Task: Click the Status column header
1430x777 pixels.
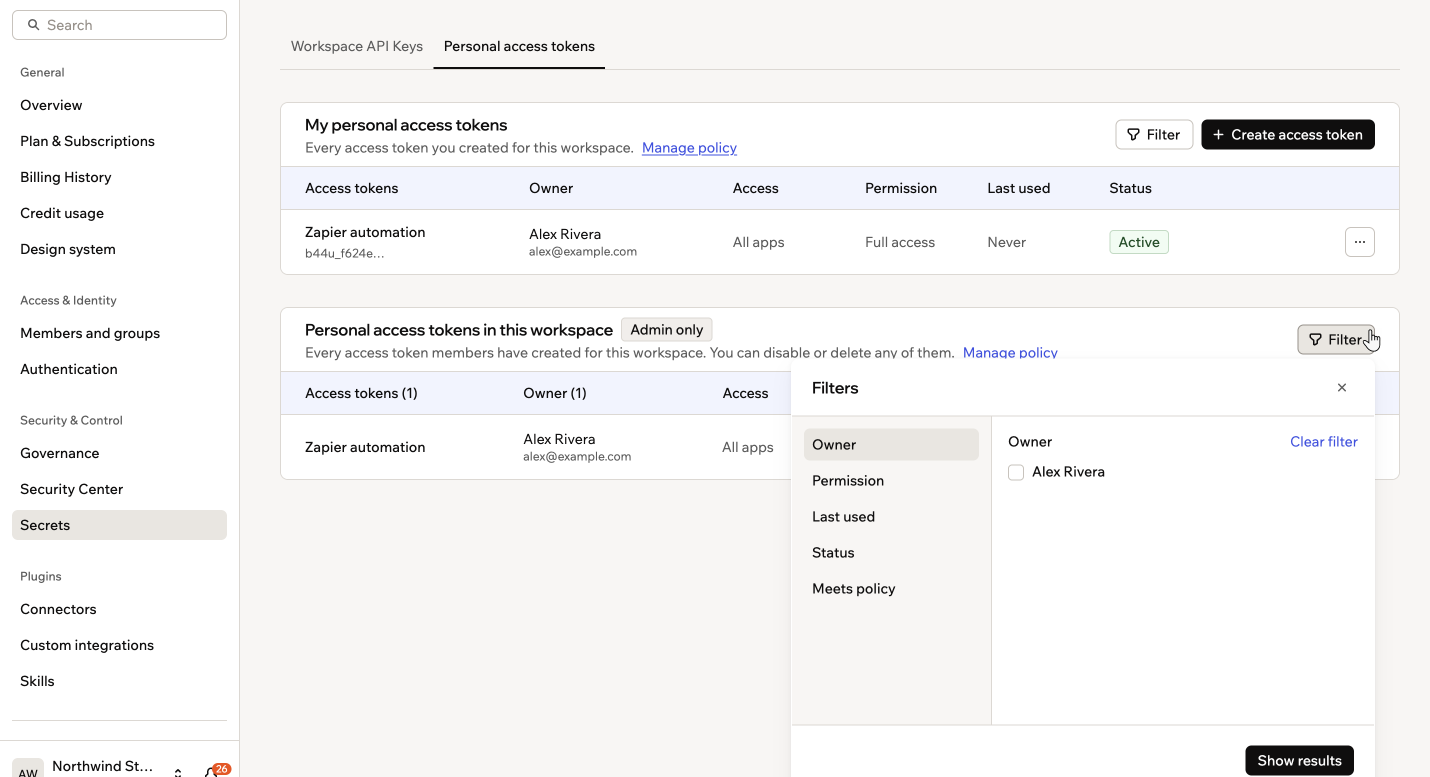Action: click(1130, 188)
